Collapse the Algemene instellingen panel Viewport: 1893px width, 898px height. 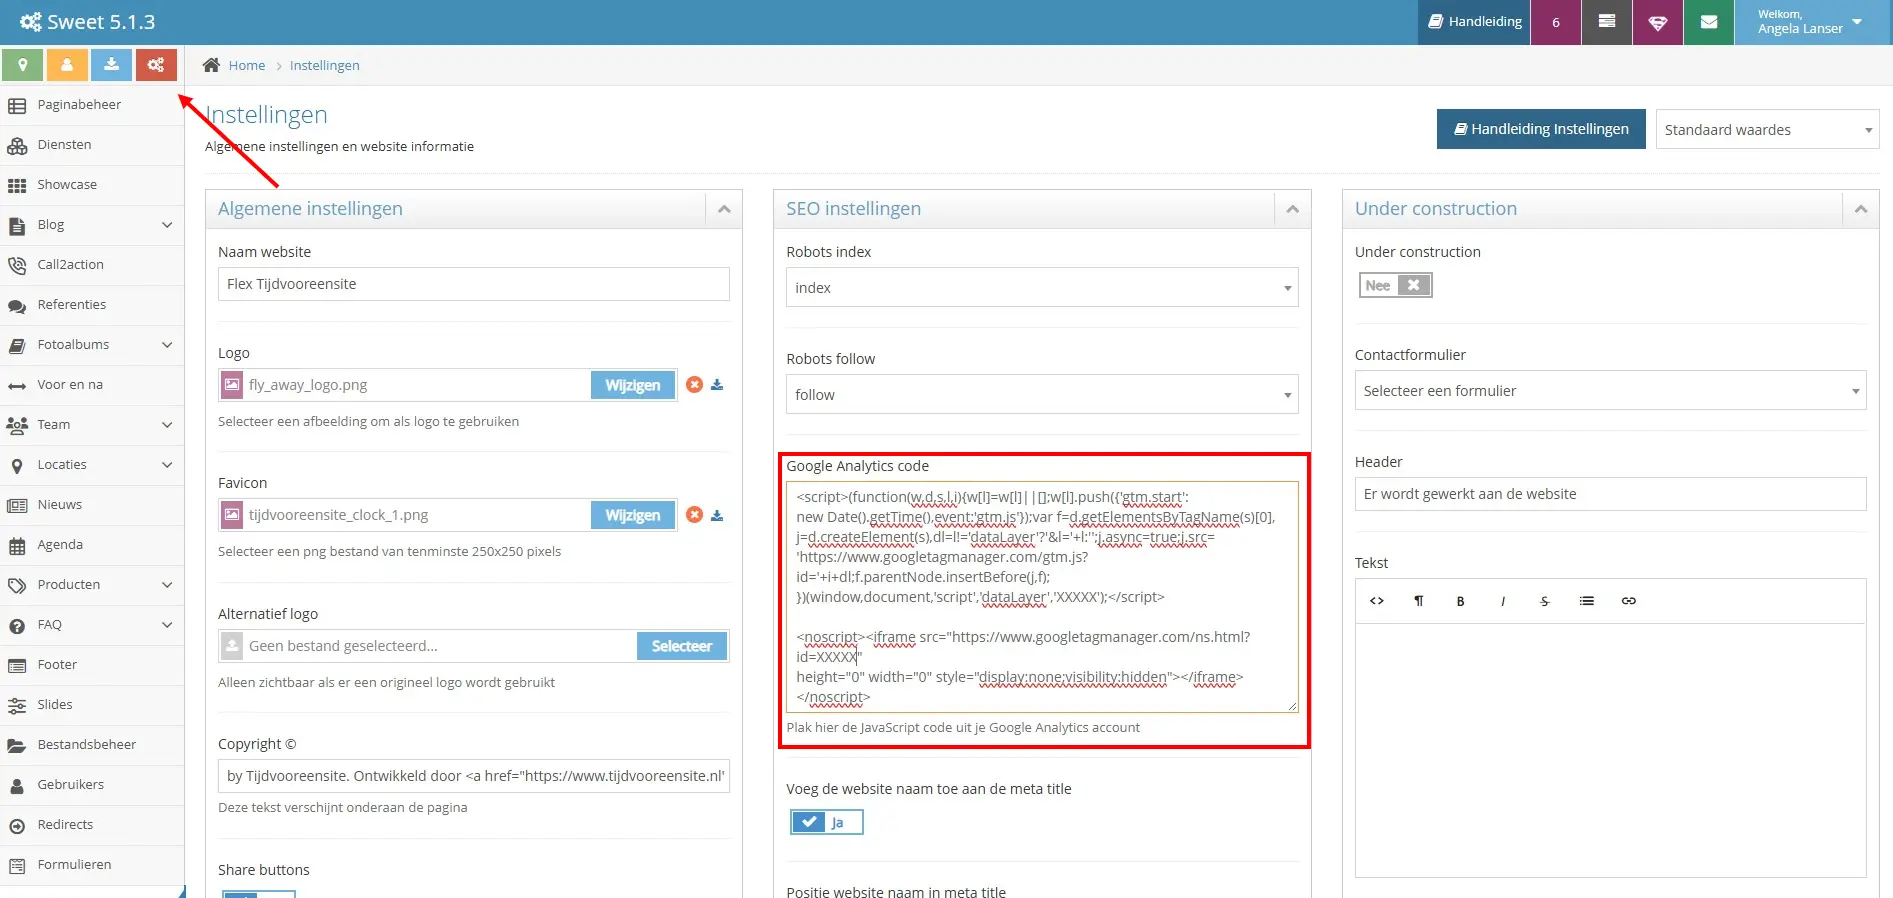point(724,209)
